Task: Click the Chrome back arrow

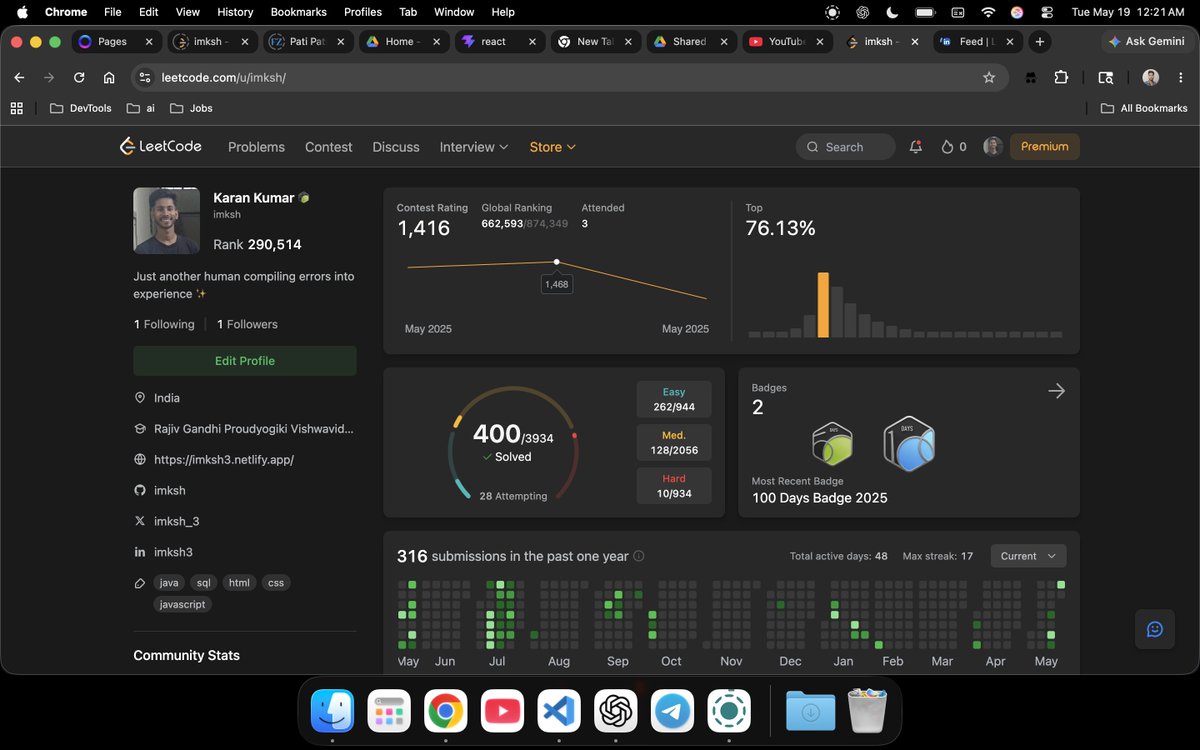Action: tap(19, 77)
